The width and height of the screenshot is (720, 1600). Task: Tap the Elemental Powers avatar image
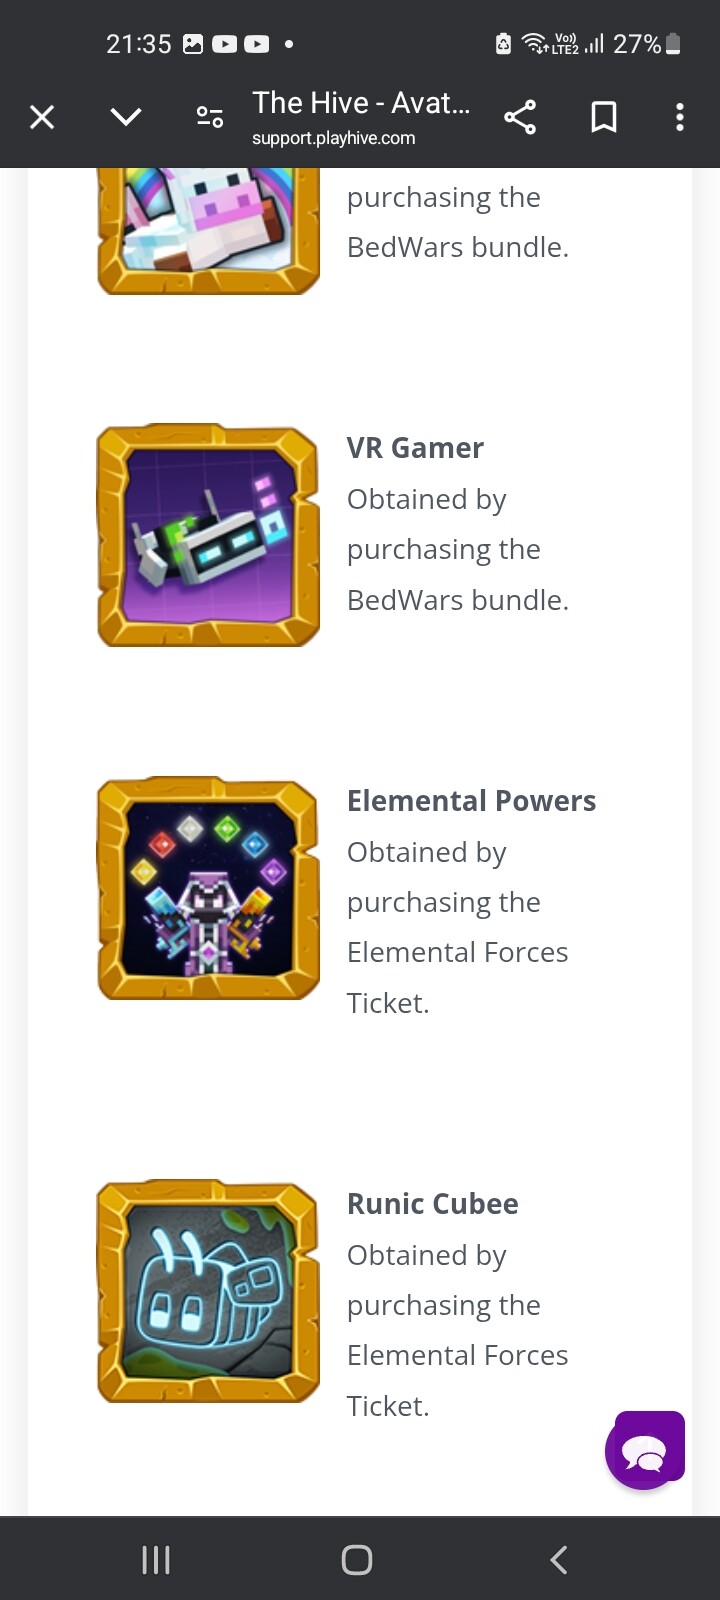point(208,889)
